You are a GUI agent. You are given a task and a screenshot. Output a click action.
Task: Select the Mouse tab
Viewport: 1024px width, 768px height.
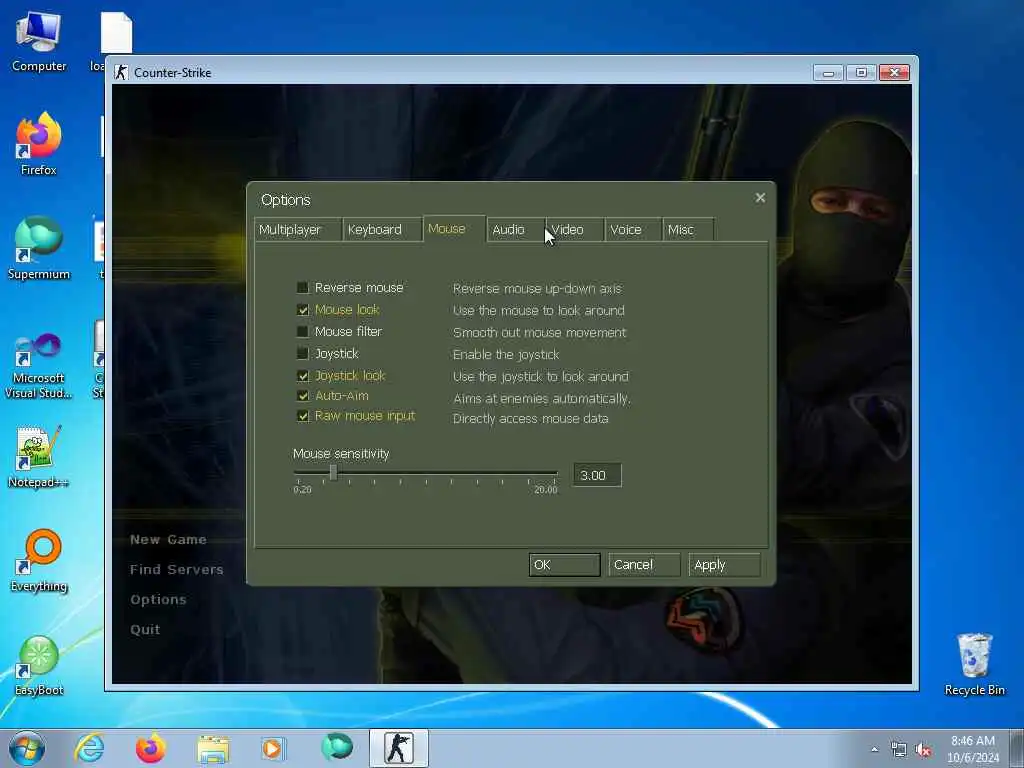pyautogui.click(x=455, y=229)
